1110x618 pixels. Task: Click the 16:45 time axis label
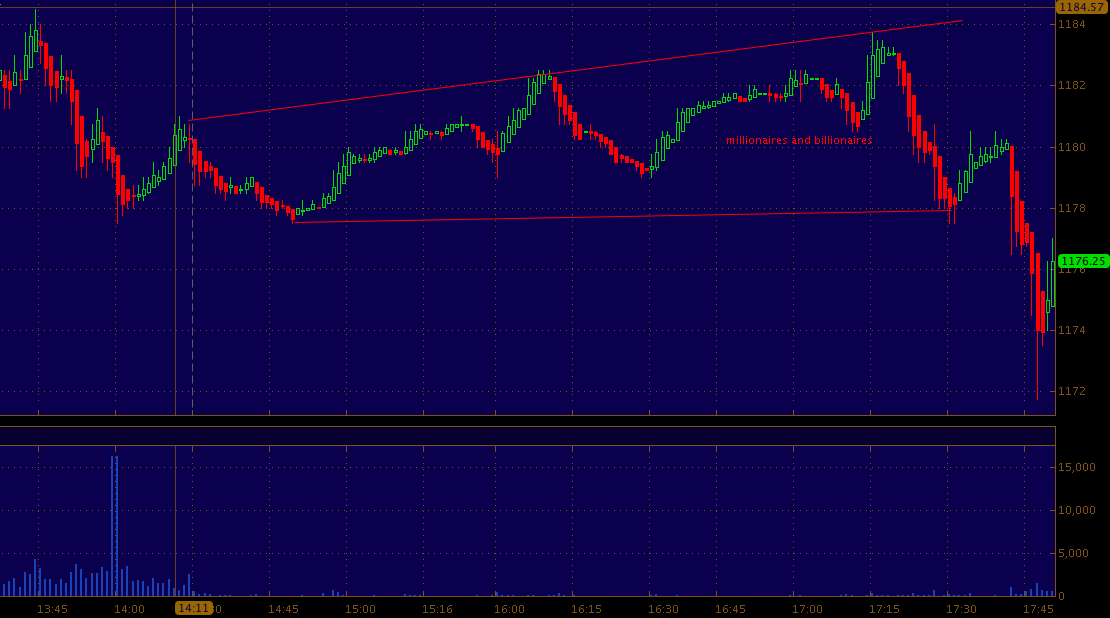point(730,610)
